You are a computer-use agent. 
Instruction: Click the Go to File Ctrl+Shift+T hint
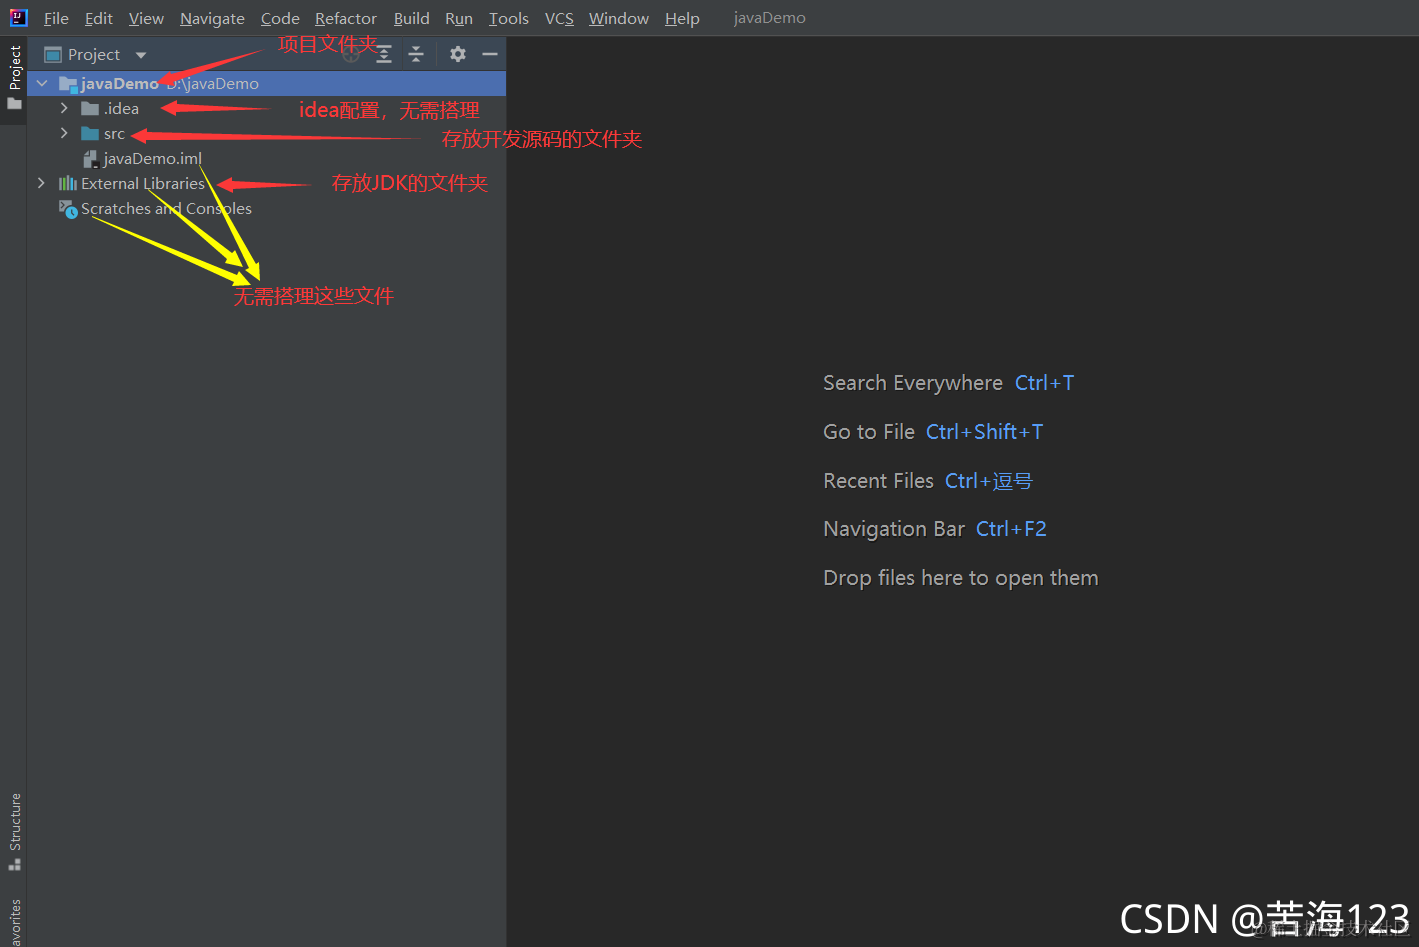pyautogui.click(x=933, y=432)
